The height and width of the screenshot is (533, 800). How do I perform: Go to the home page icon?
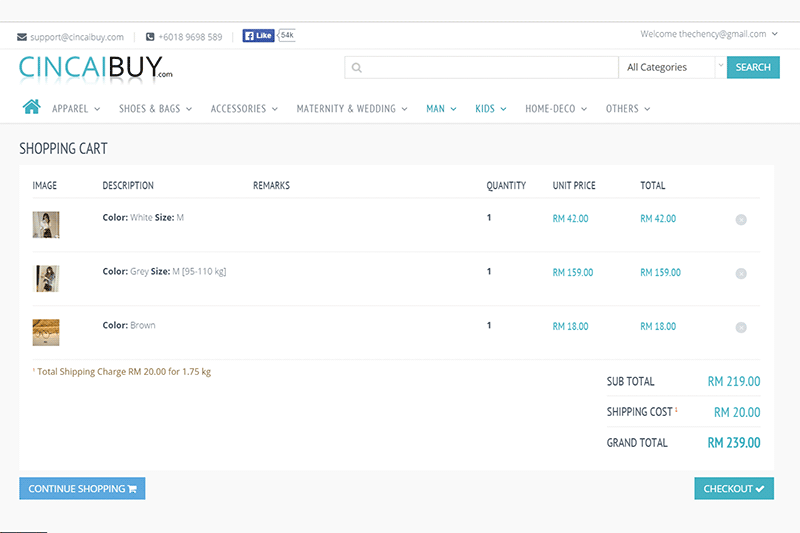point(31,107)
